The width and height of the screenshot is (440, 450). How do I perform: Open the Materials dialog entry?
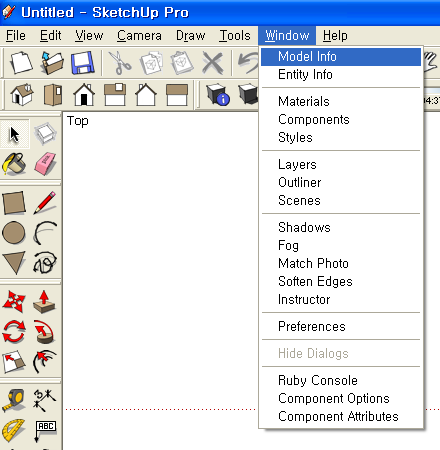(341, 102)
